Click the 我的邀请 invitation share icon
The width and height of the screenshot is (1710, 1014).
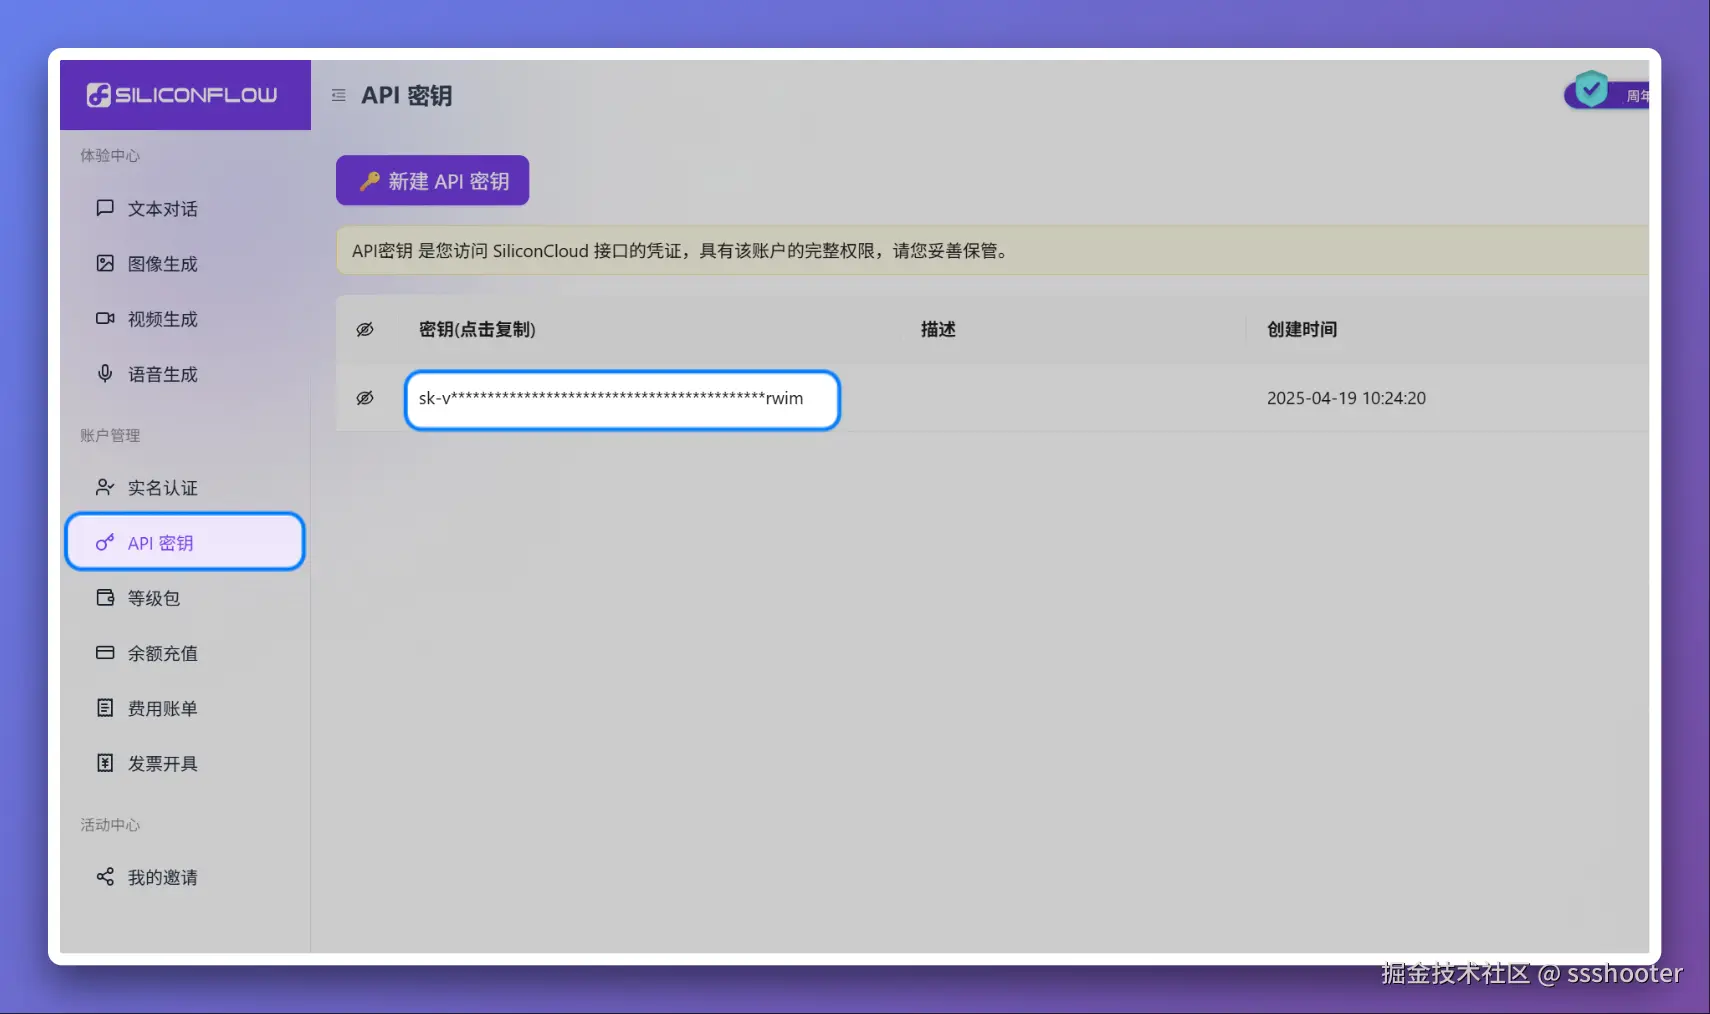[105, 877]
